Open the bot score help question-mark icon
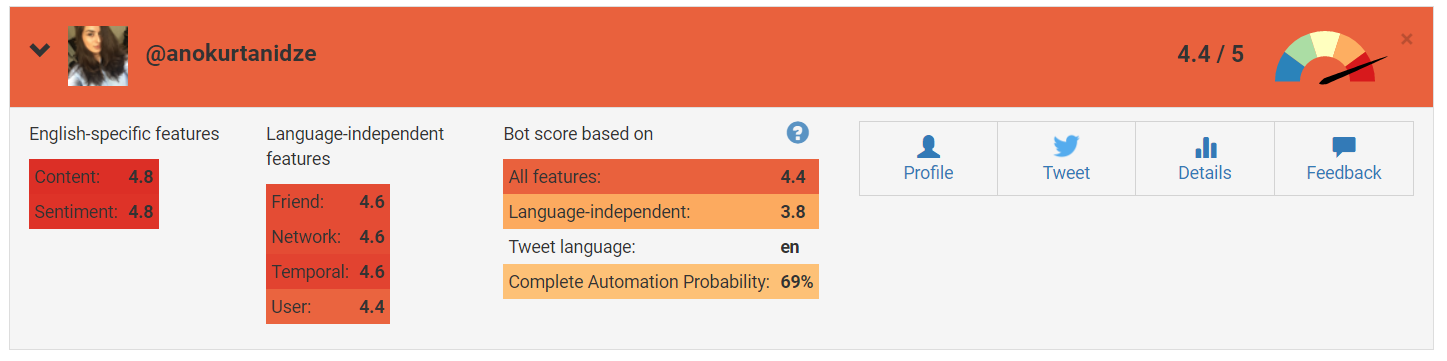This screenshot has width=1447, height=361. pos(797,132)
